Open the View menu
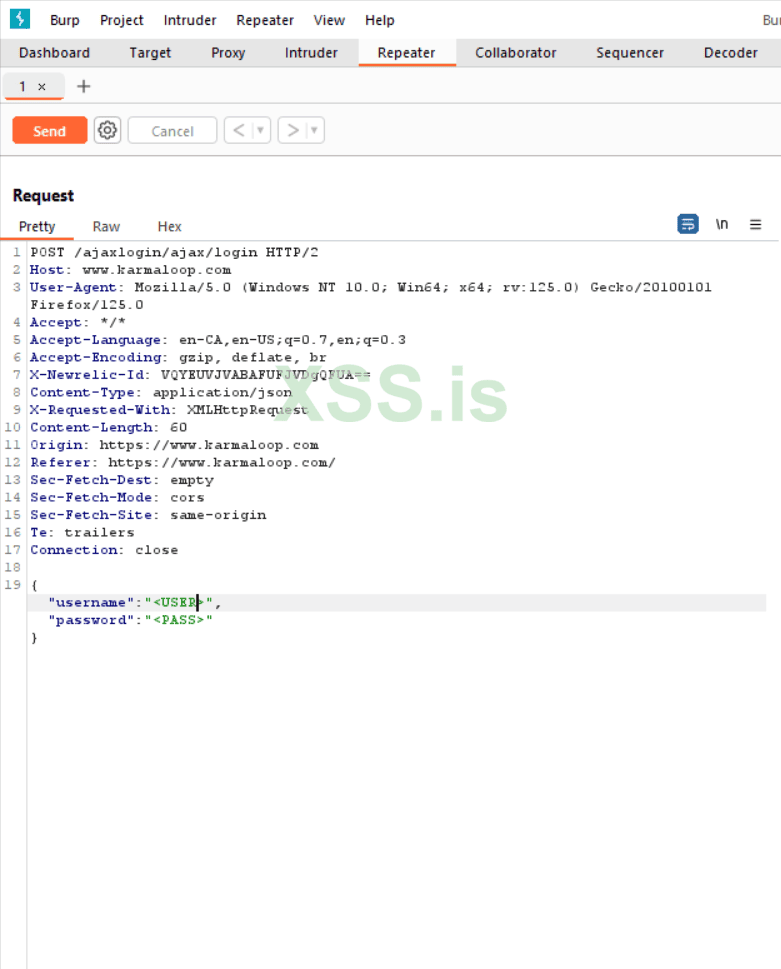 coord(329,20)
